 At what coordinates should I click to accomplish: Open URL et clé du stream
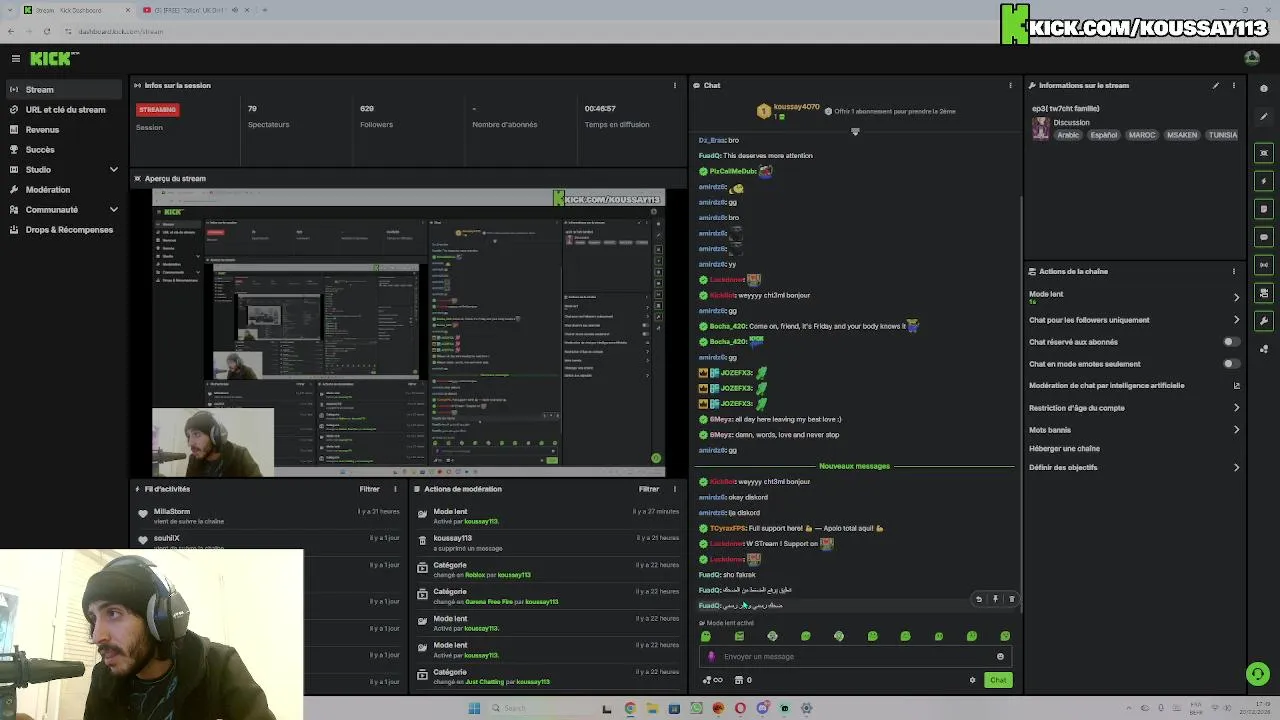click(65, 110)
